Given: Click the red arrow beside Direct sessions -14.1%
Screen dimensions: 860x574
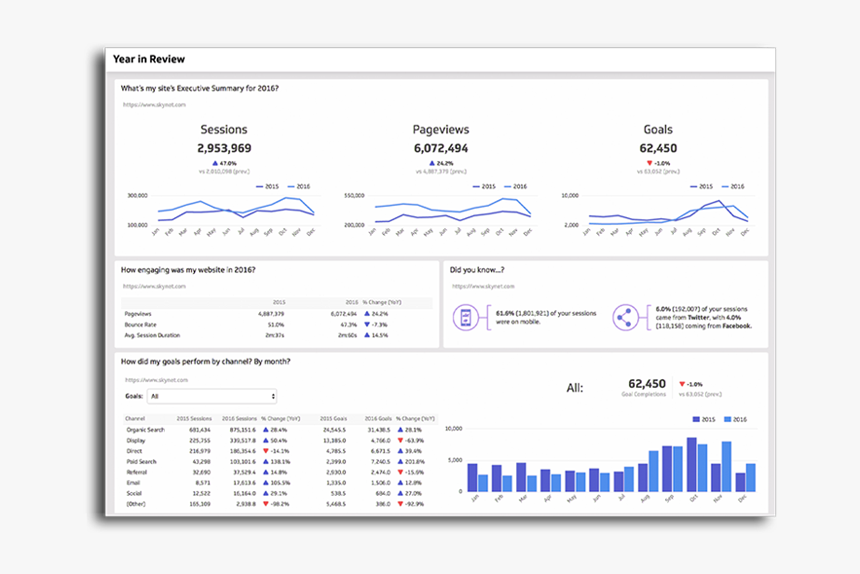Looking at the screenshot, I should pyautogui.click(x=265, y=451).
